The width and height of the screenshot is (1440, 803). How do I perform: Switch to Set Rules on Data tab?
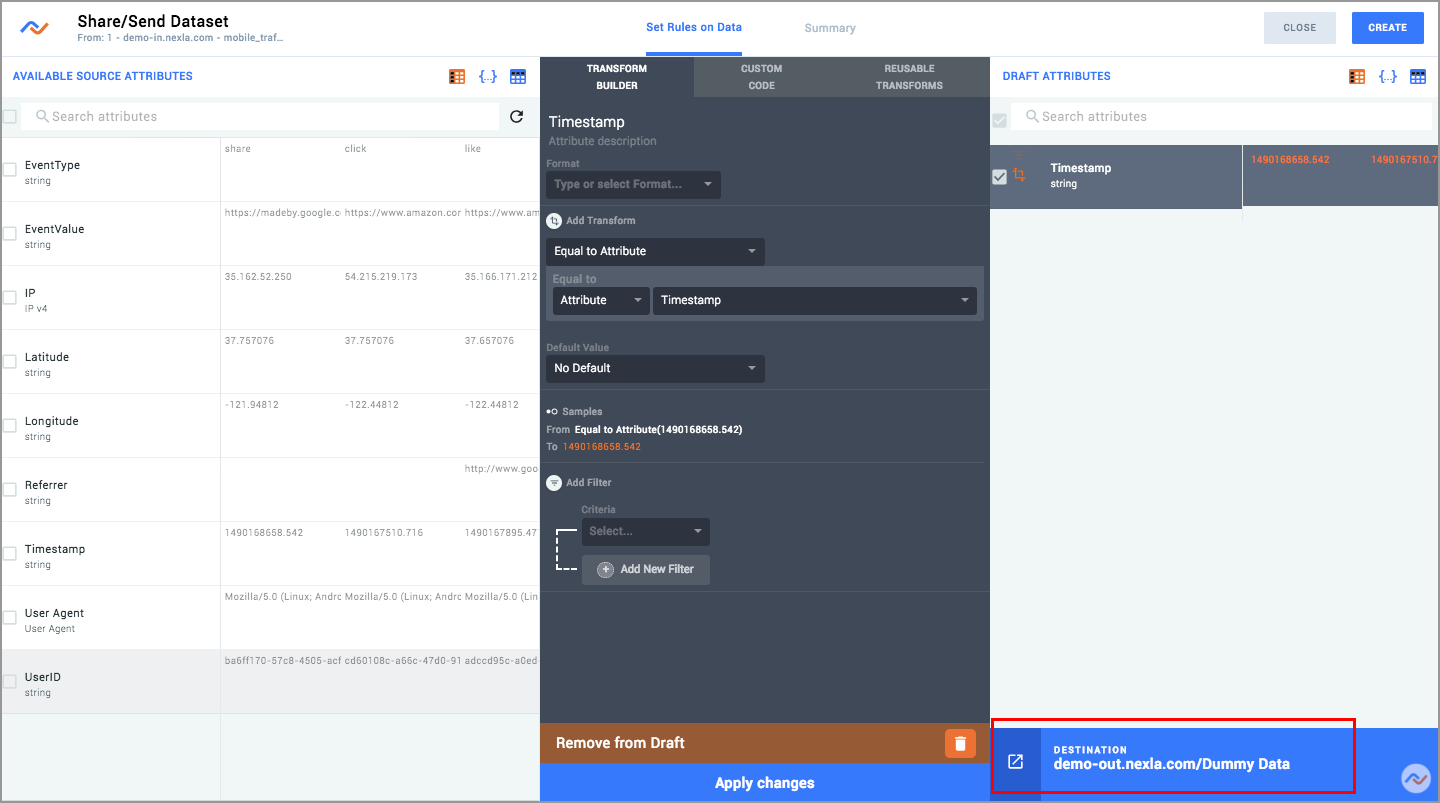pyautogui.click(x=694, y=27)
